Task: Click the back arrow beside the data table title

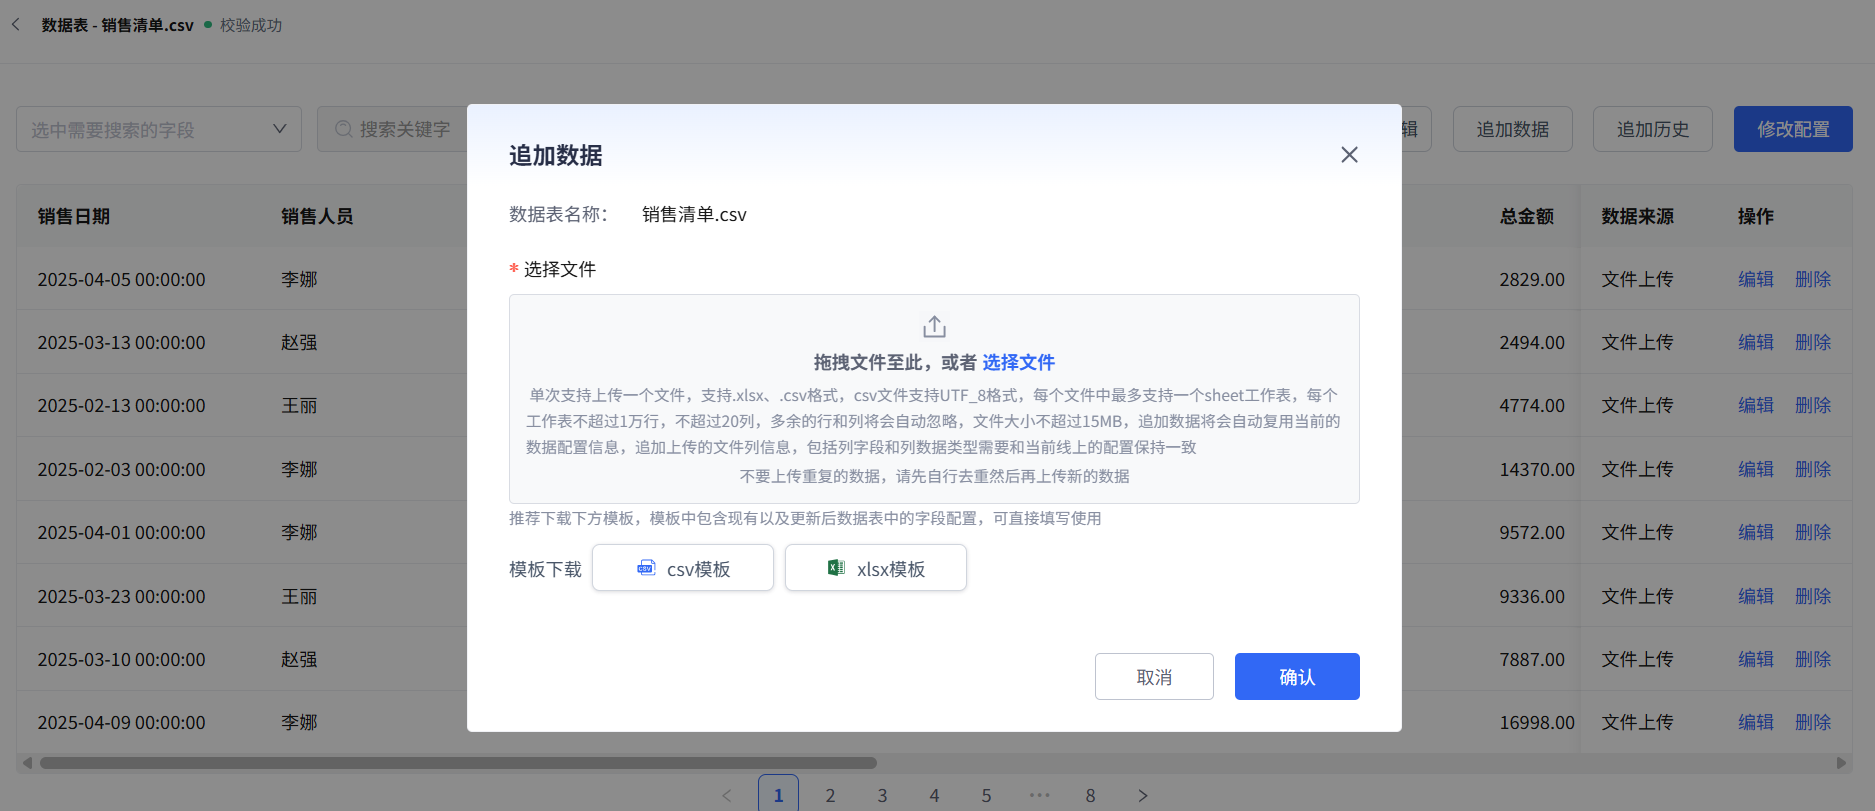Action: [16, 24]
